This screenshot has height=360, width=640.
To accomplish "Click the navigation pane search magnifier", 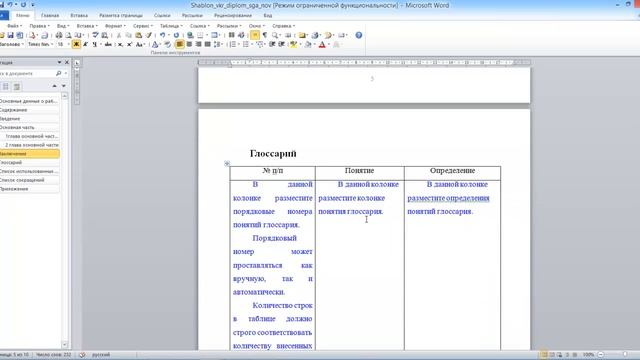I will (x=58, y=73).
